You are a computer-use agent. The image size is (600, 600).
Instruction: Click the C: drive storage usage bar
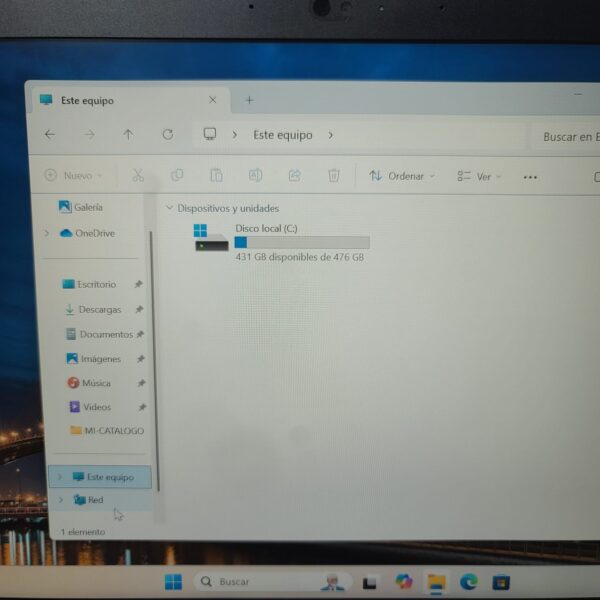pyautogui.click(x=302, y=243)
